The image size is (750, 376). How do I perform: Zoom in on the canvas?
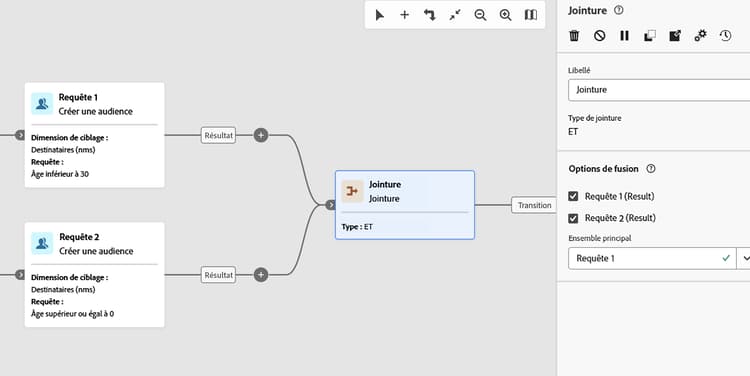[x=506, y=15]
